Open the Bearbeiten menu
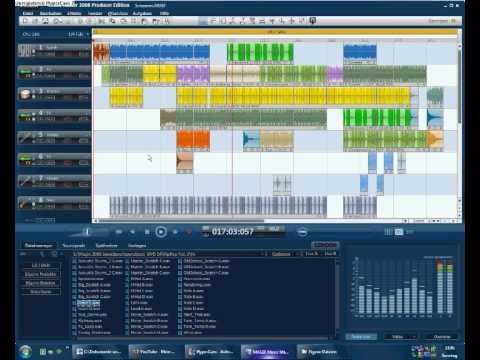This screenshot has height=360, width=480. tap(50, 13)
